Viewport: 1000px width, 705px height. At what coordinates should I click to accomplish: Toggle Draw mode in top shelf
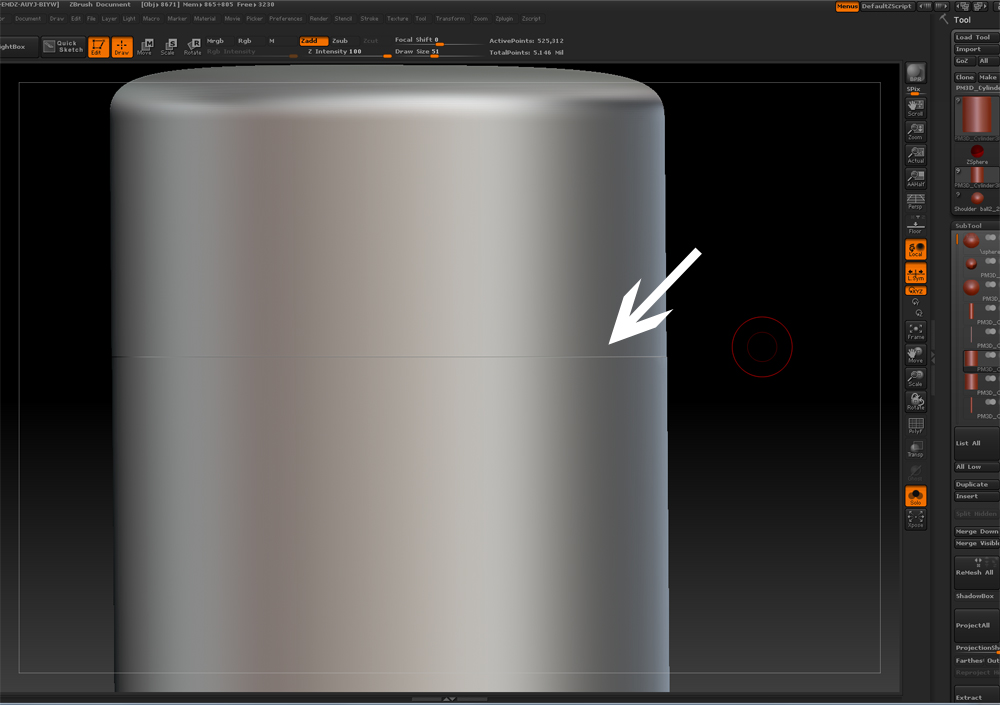coord(122,47)
